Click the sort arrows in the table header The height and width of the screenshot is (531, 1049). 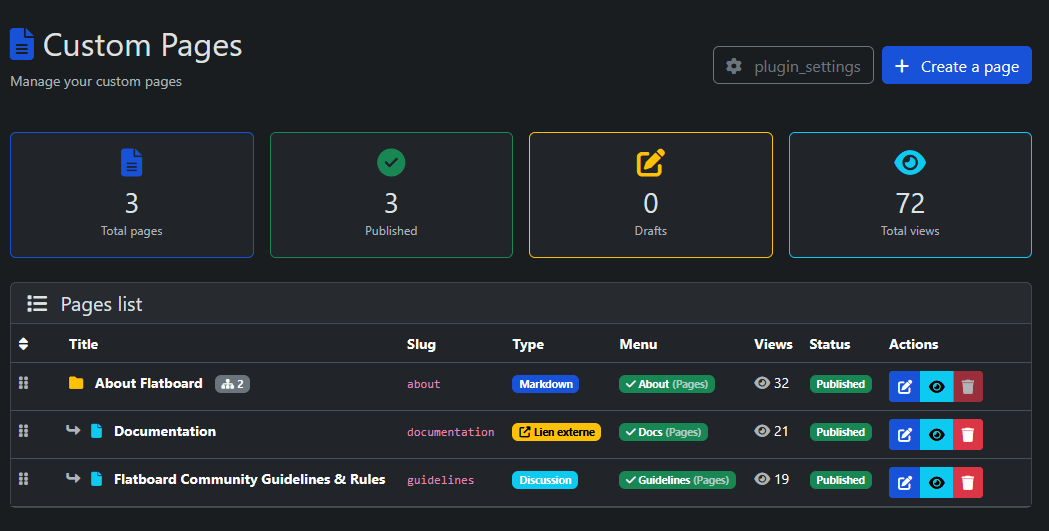coord(24,344)
